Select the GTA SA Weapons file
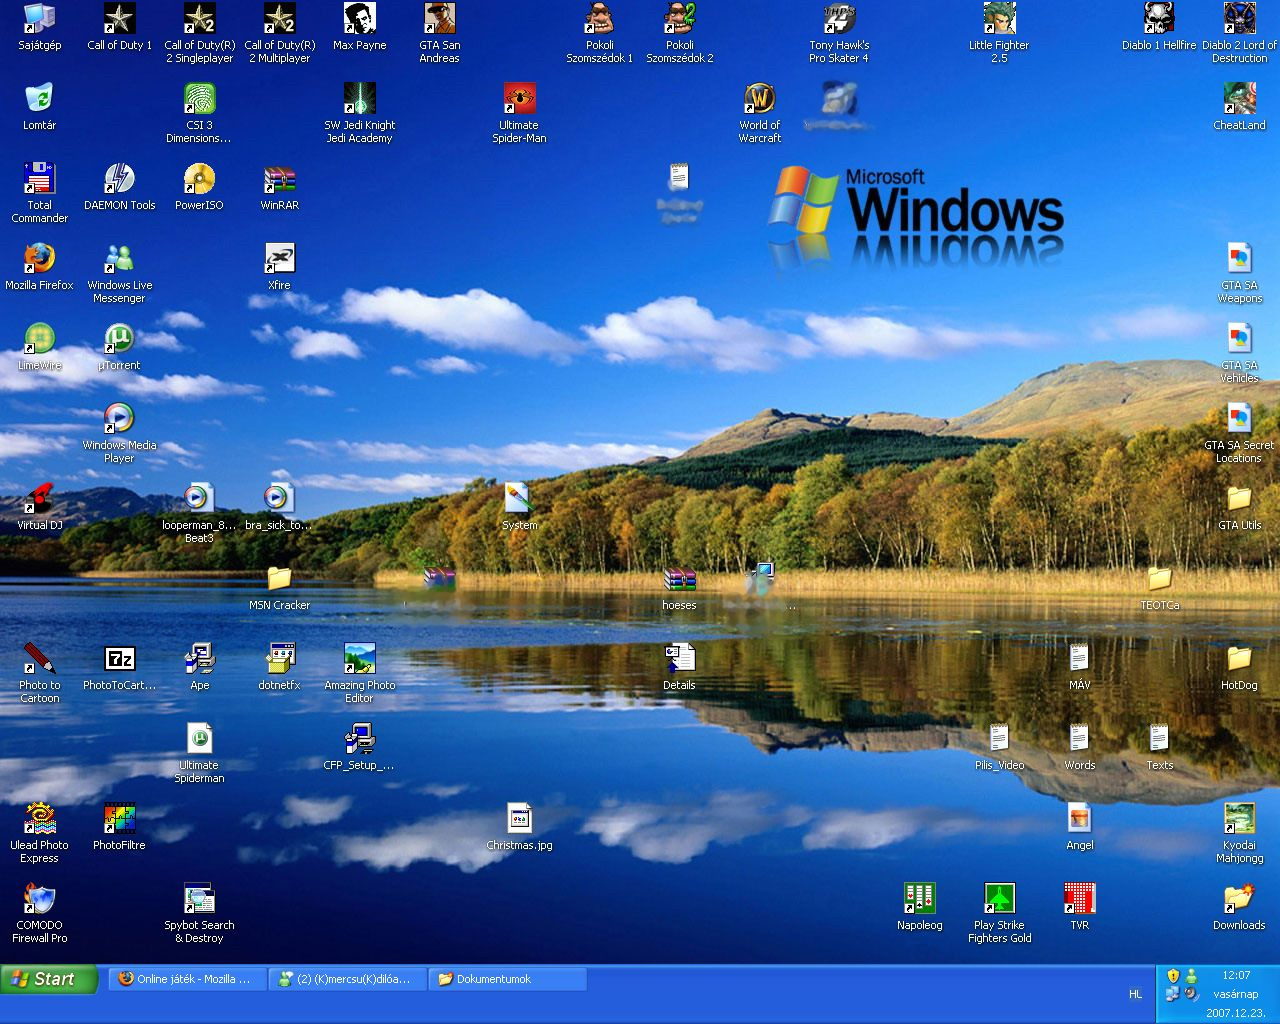This screenshot has width=1280, height=1024. point(1239,274)
